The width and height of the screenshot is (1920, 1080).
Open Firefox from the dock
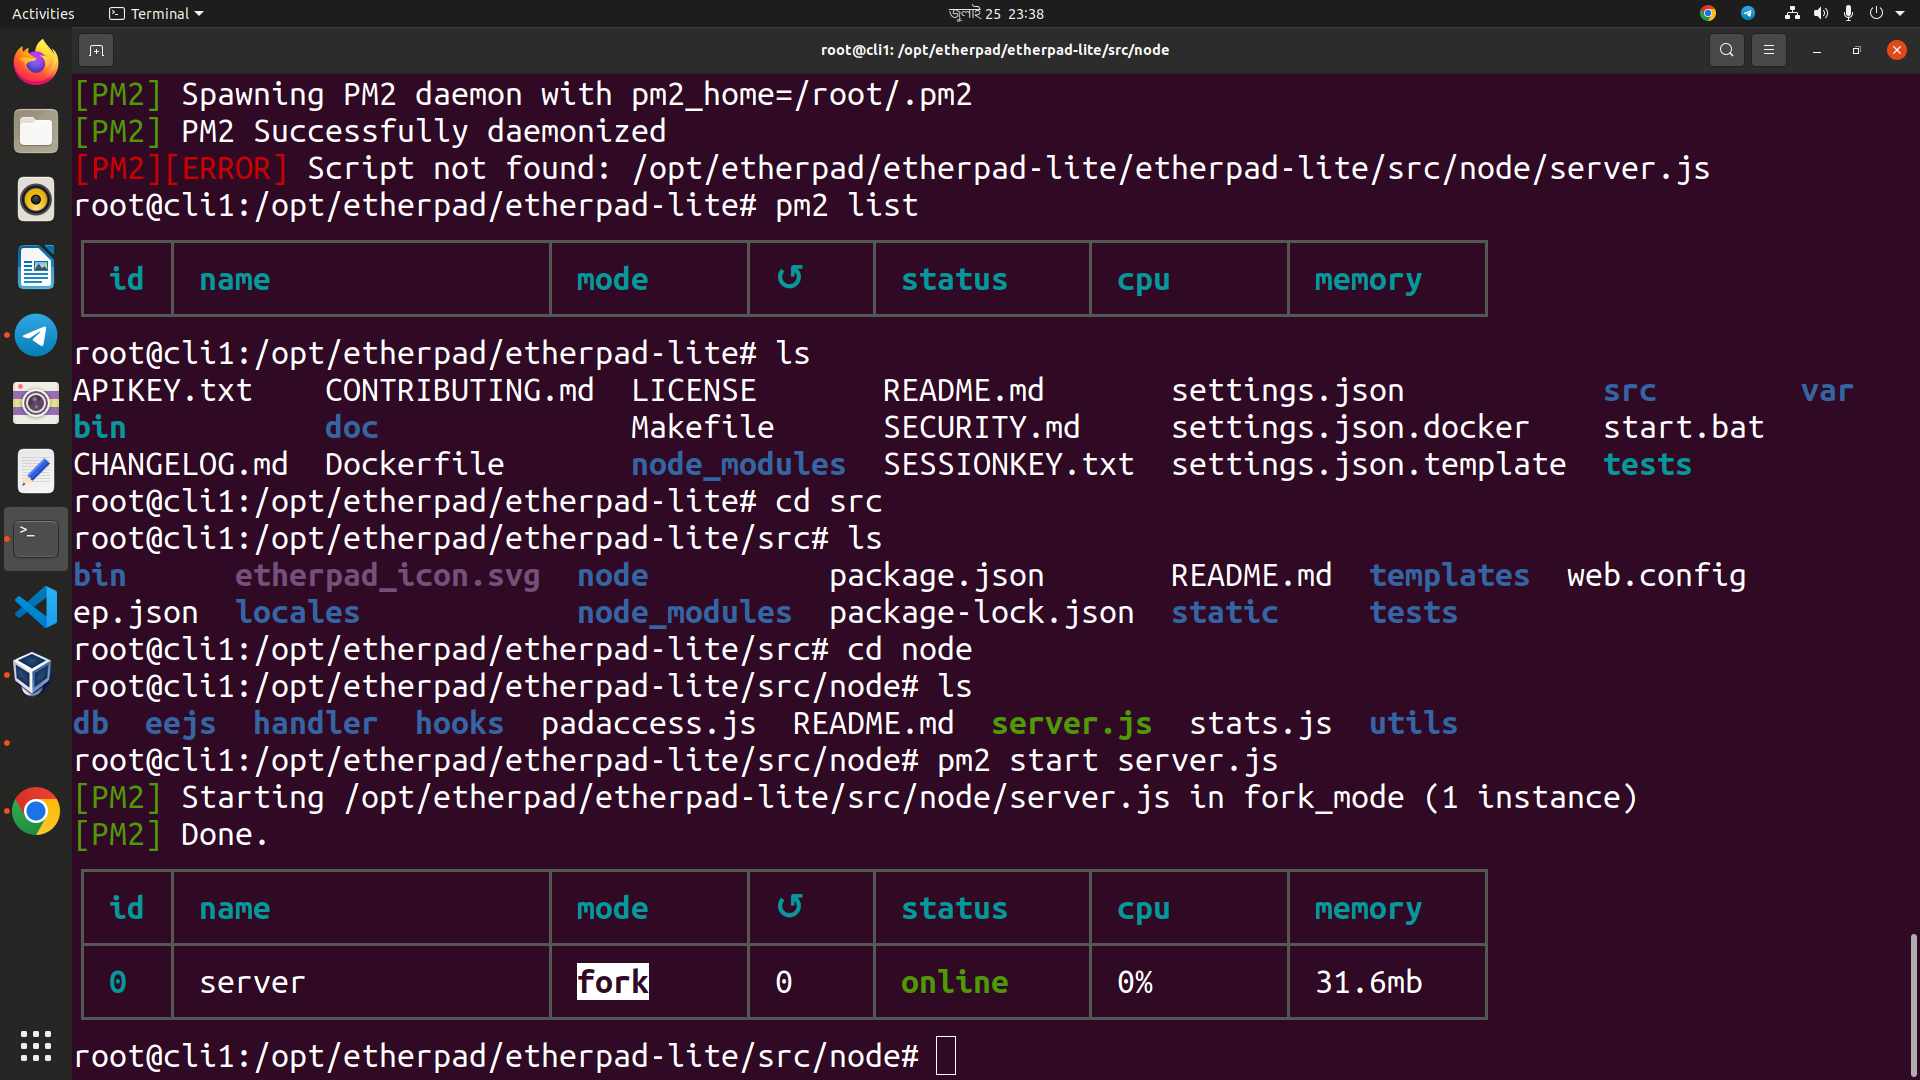tap(36, 63)
